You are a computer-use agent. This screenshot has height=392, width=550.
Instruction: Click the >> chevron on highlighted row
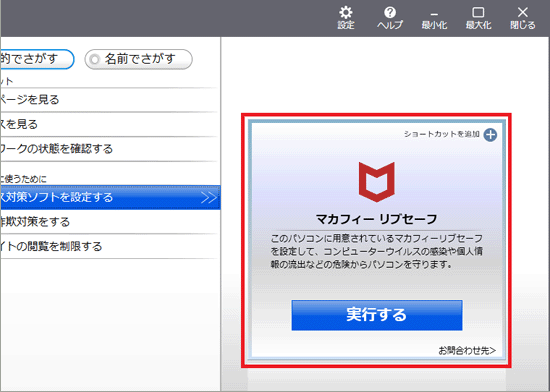(x=209, y=198)
